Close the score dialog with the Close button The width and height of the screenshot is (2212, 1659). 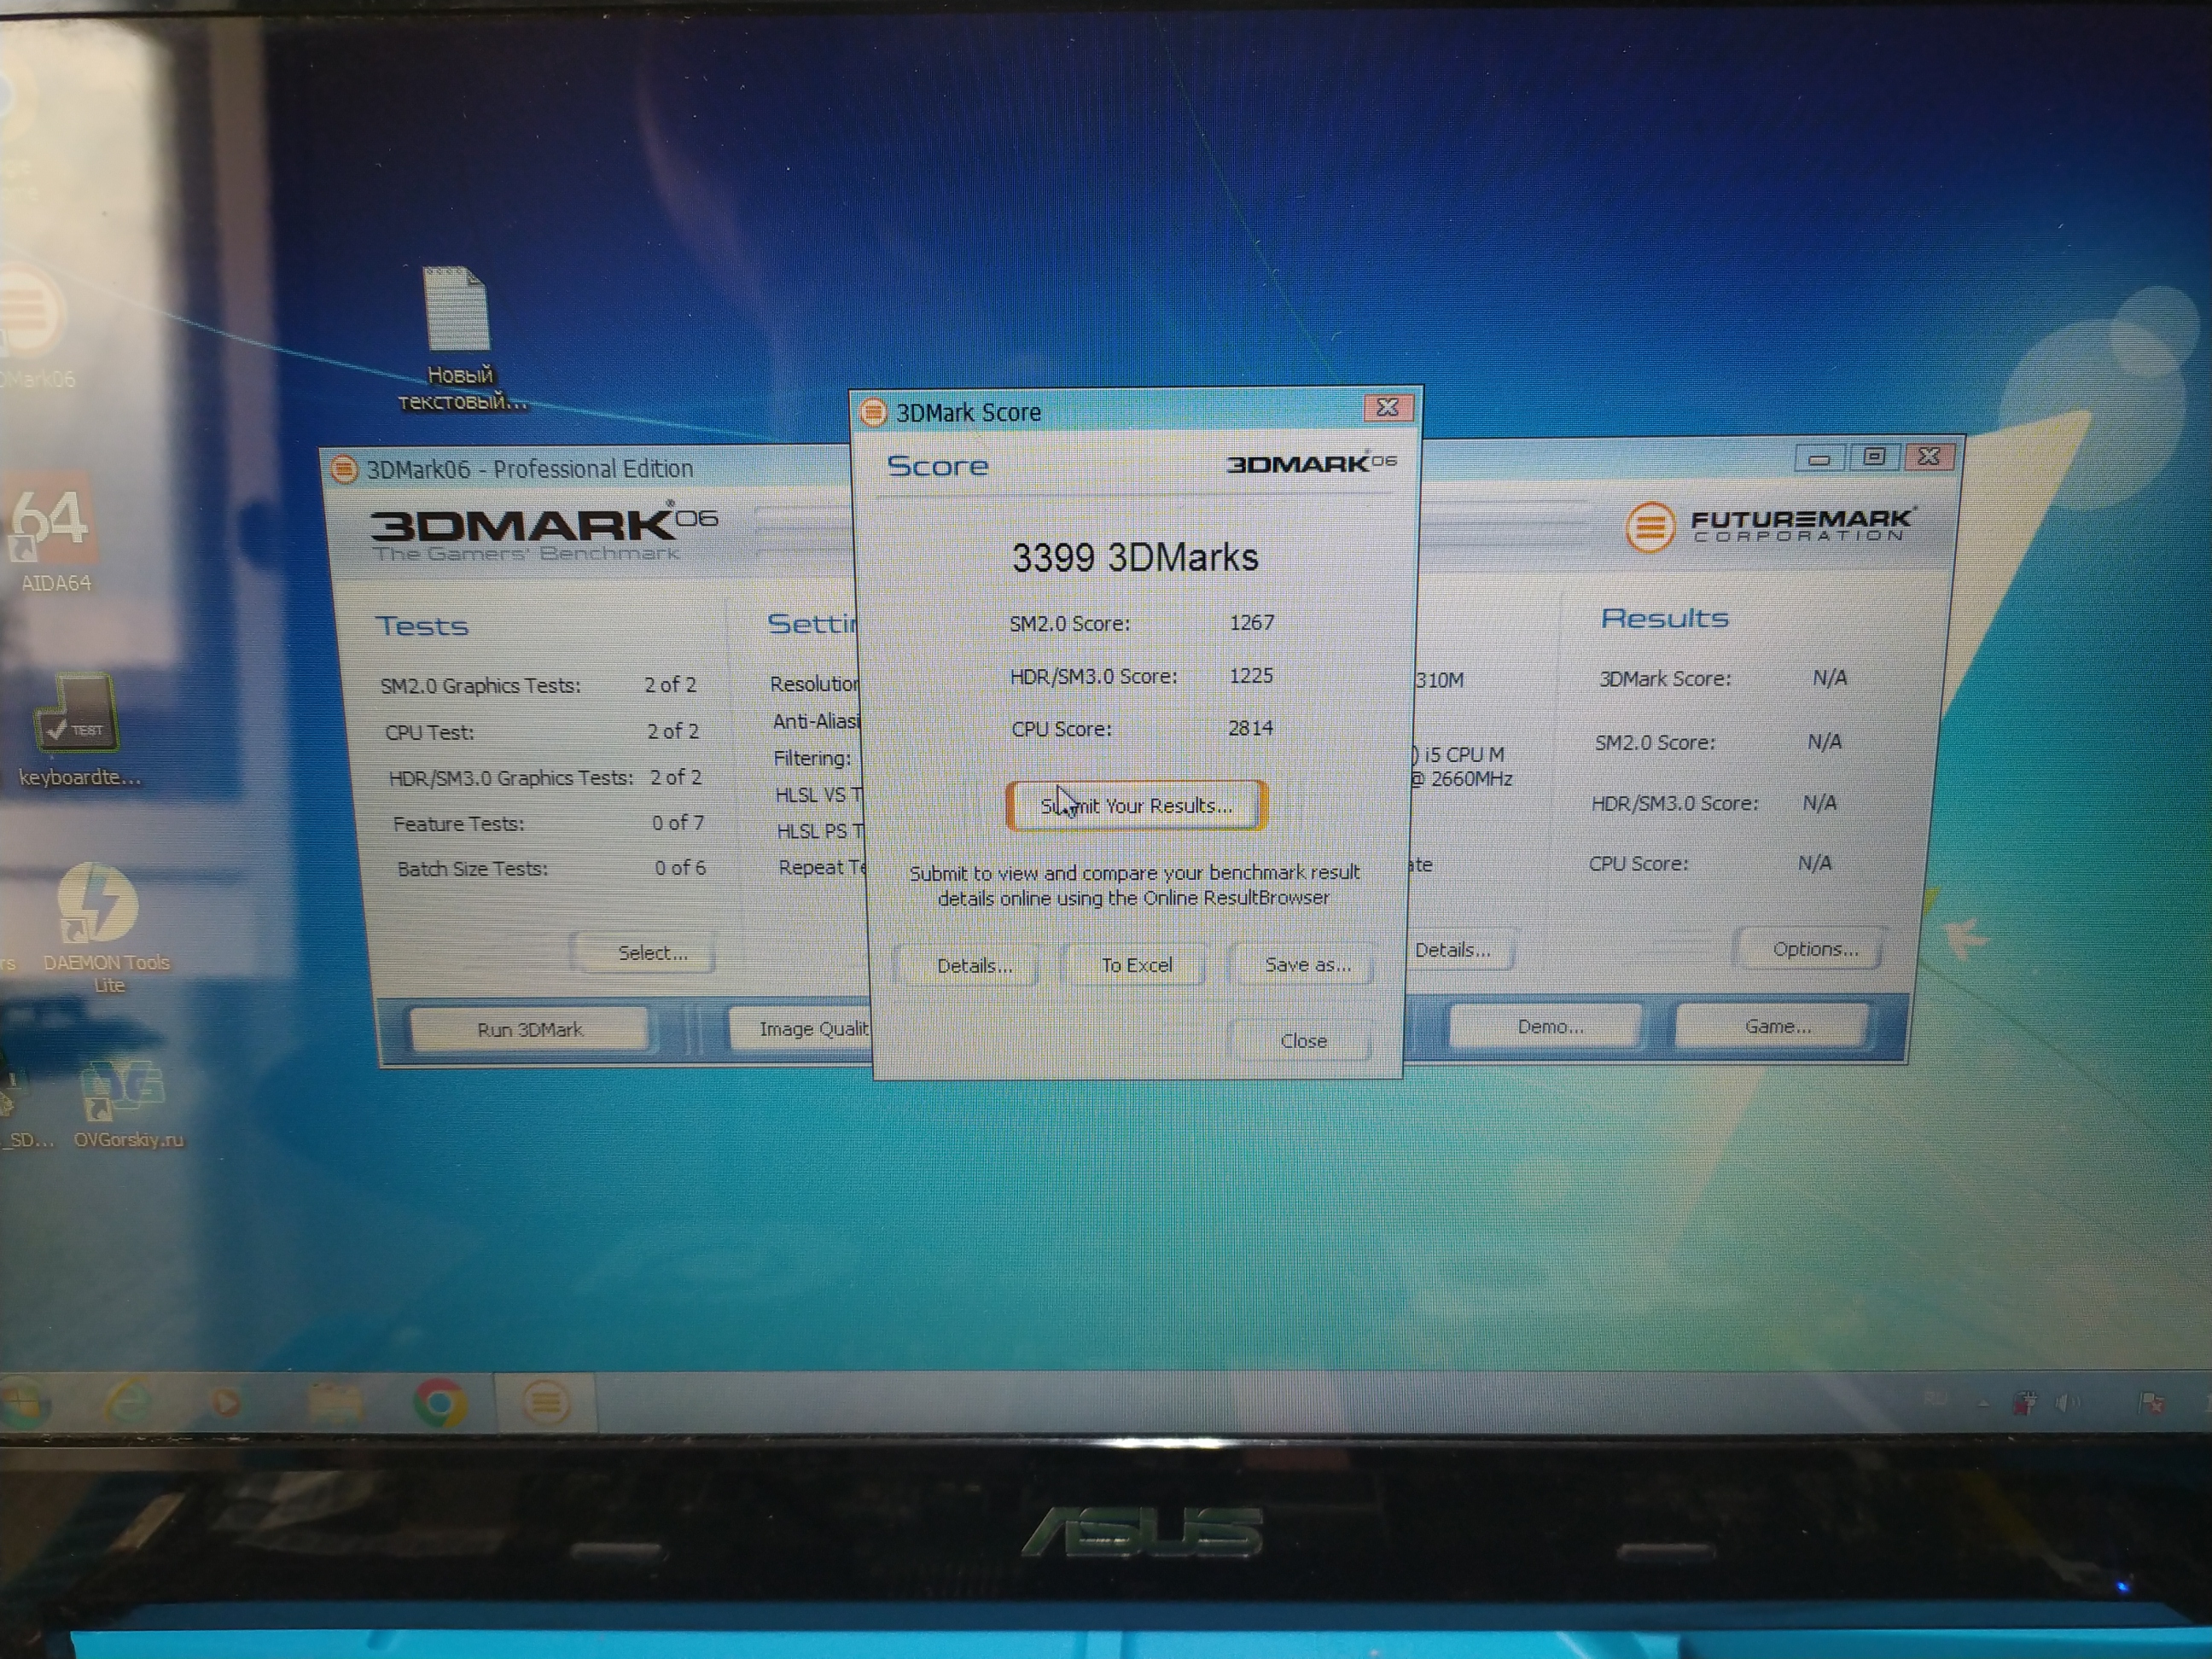click(1303, 1041)
